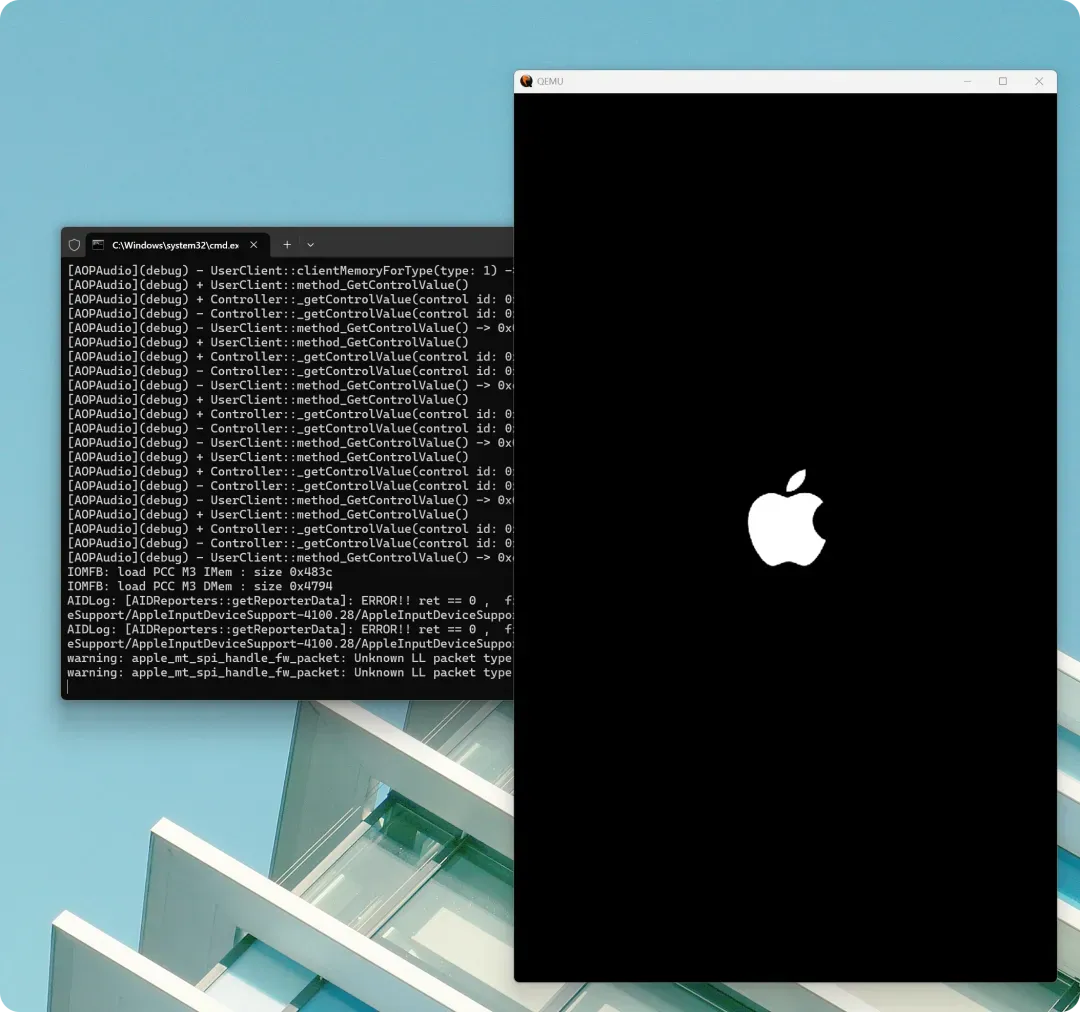
Task: Click the shield icon in the terminal title bar
Action: [74, 245]
